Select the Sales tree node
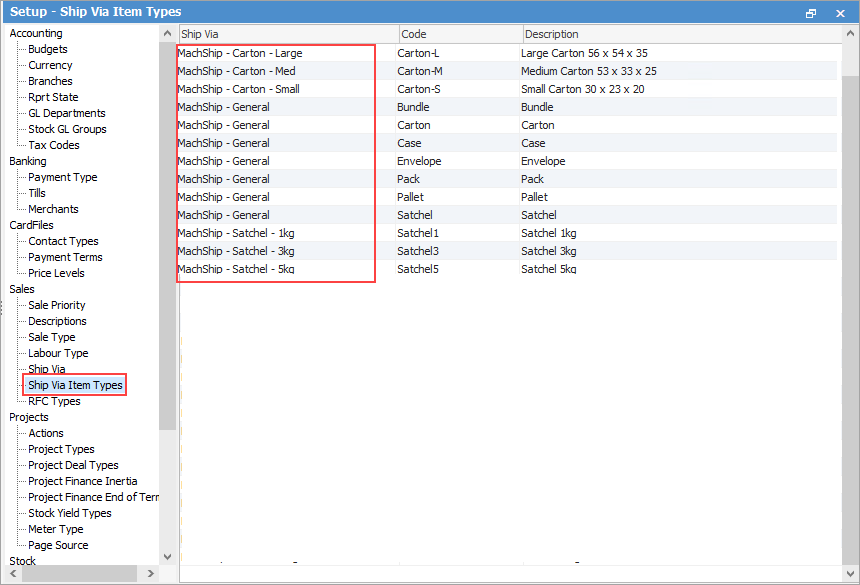This screenshot has width=860, height=585. [x=22, y=289]
